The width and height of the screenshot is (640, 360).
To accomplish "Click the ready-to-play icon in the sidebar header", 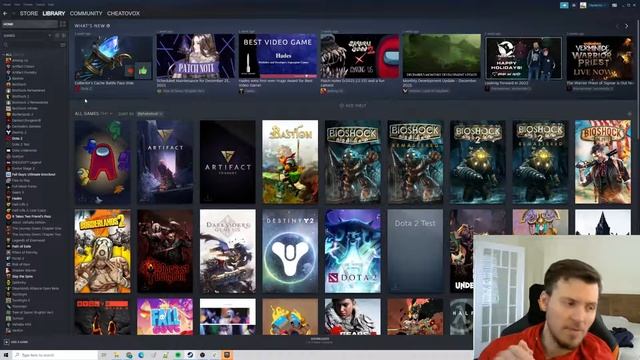I will pos(63,36).
